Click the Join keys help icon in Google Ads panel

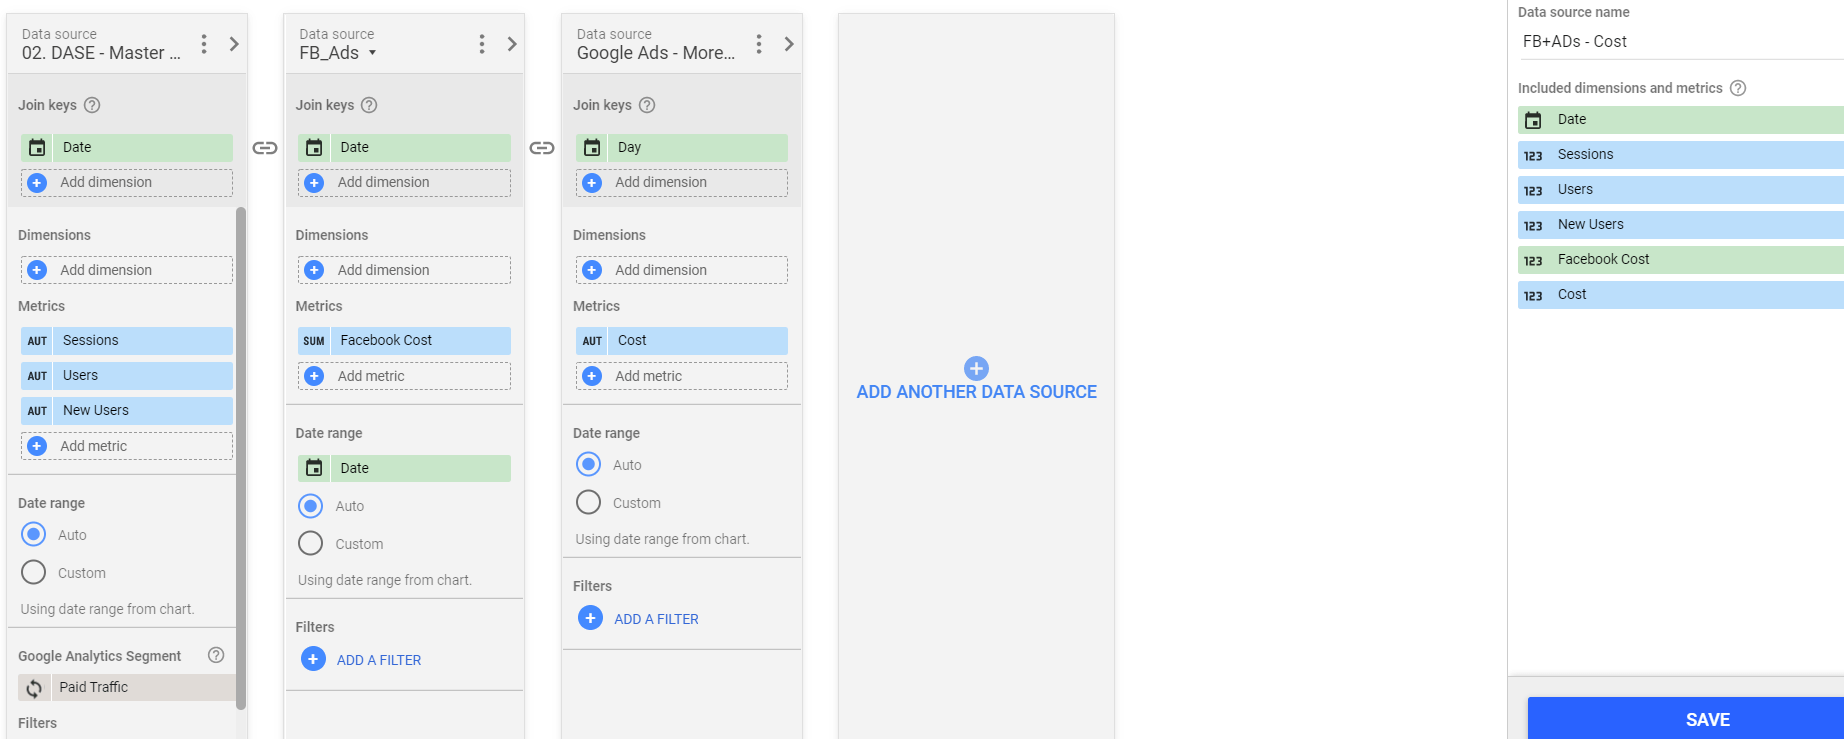[647, 105]
